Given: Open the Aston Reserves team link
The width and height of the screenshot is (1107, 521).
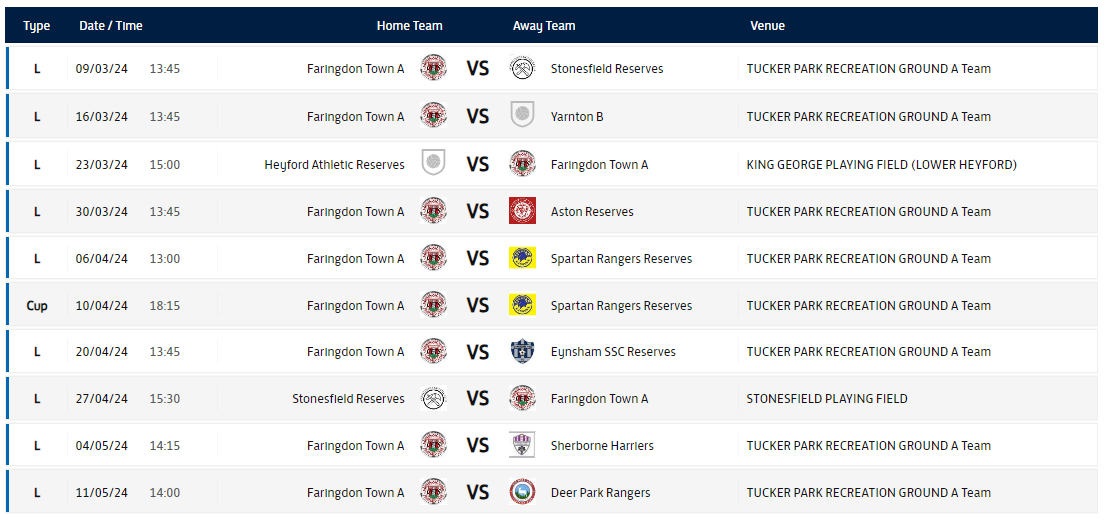Looking at the screenshot, I should pyautogui.click(x=592, y=211).
